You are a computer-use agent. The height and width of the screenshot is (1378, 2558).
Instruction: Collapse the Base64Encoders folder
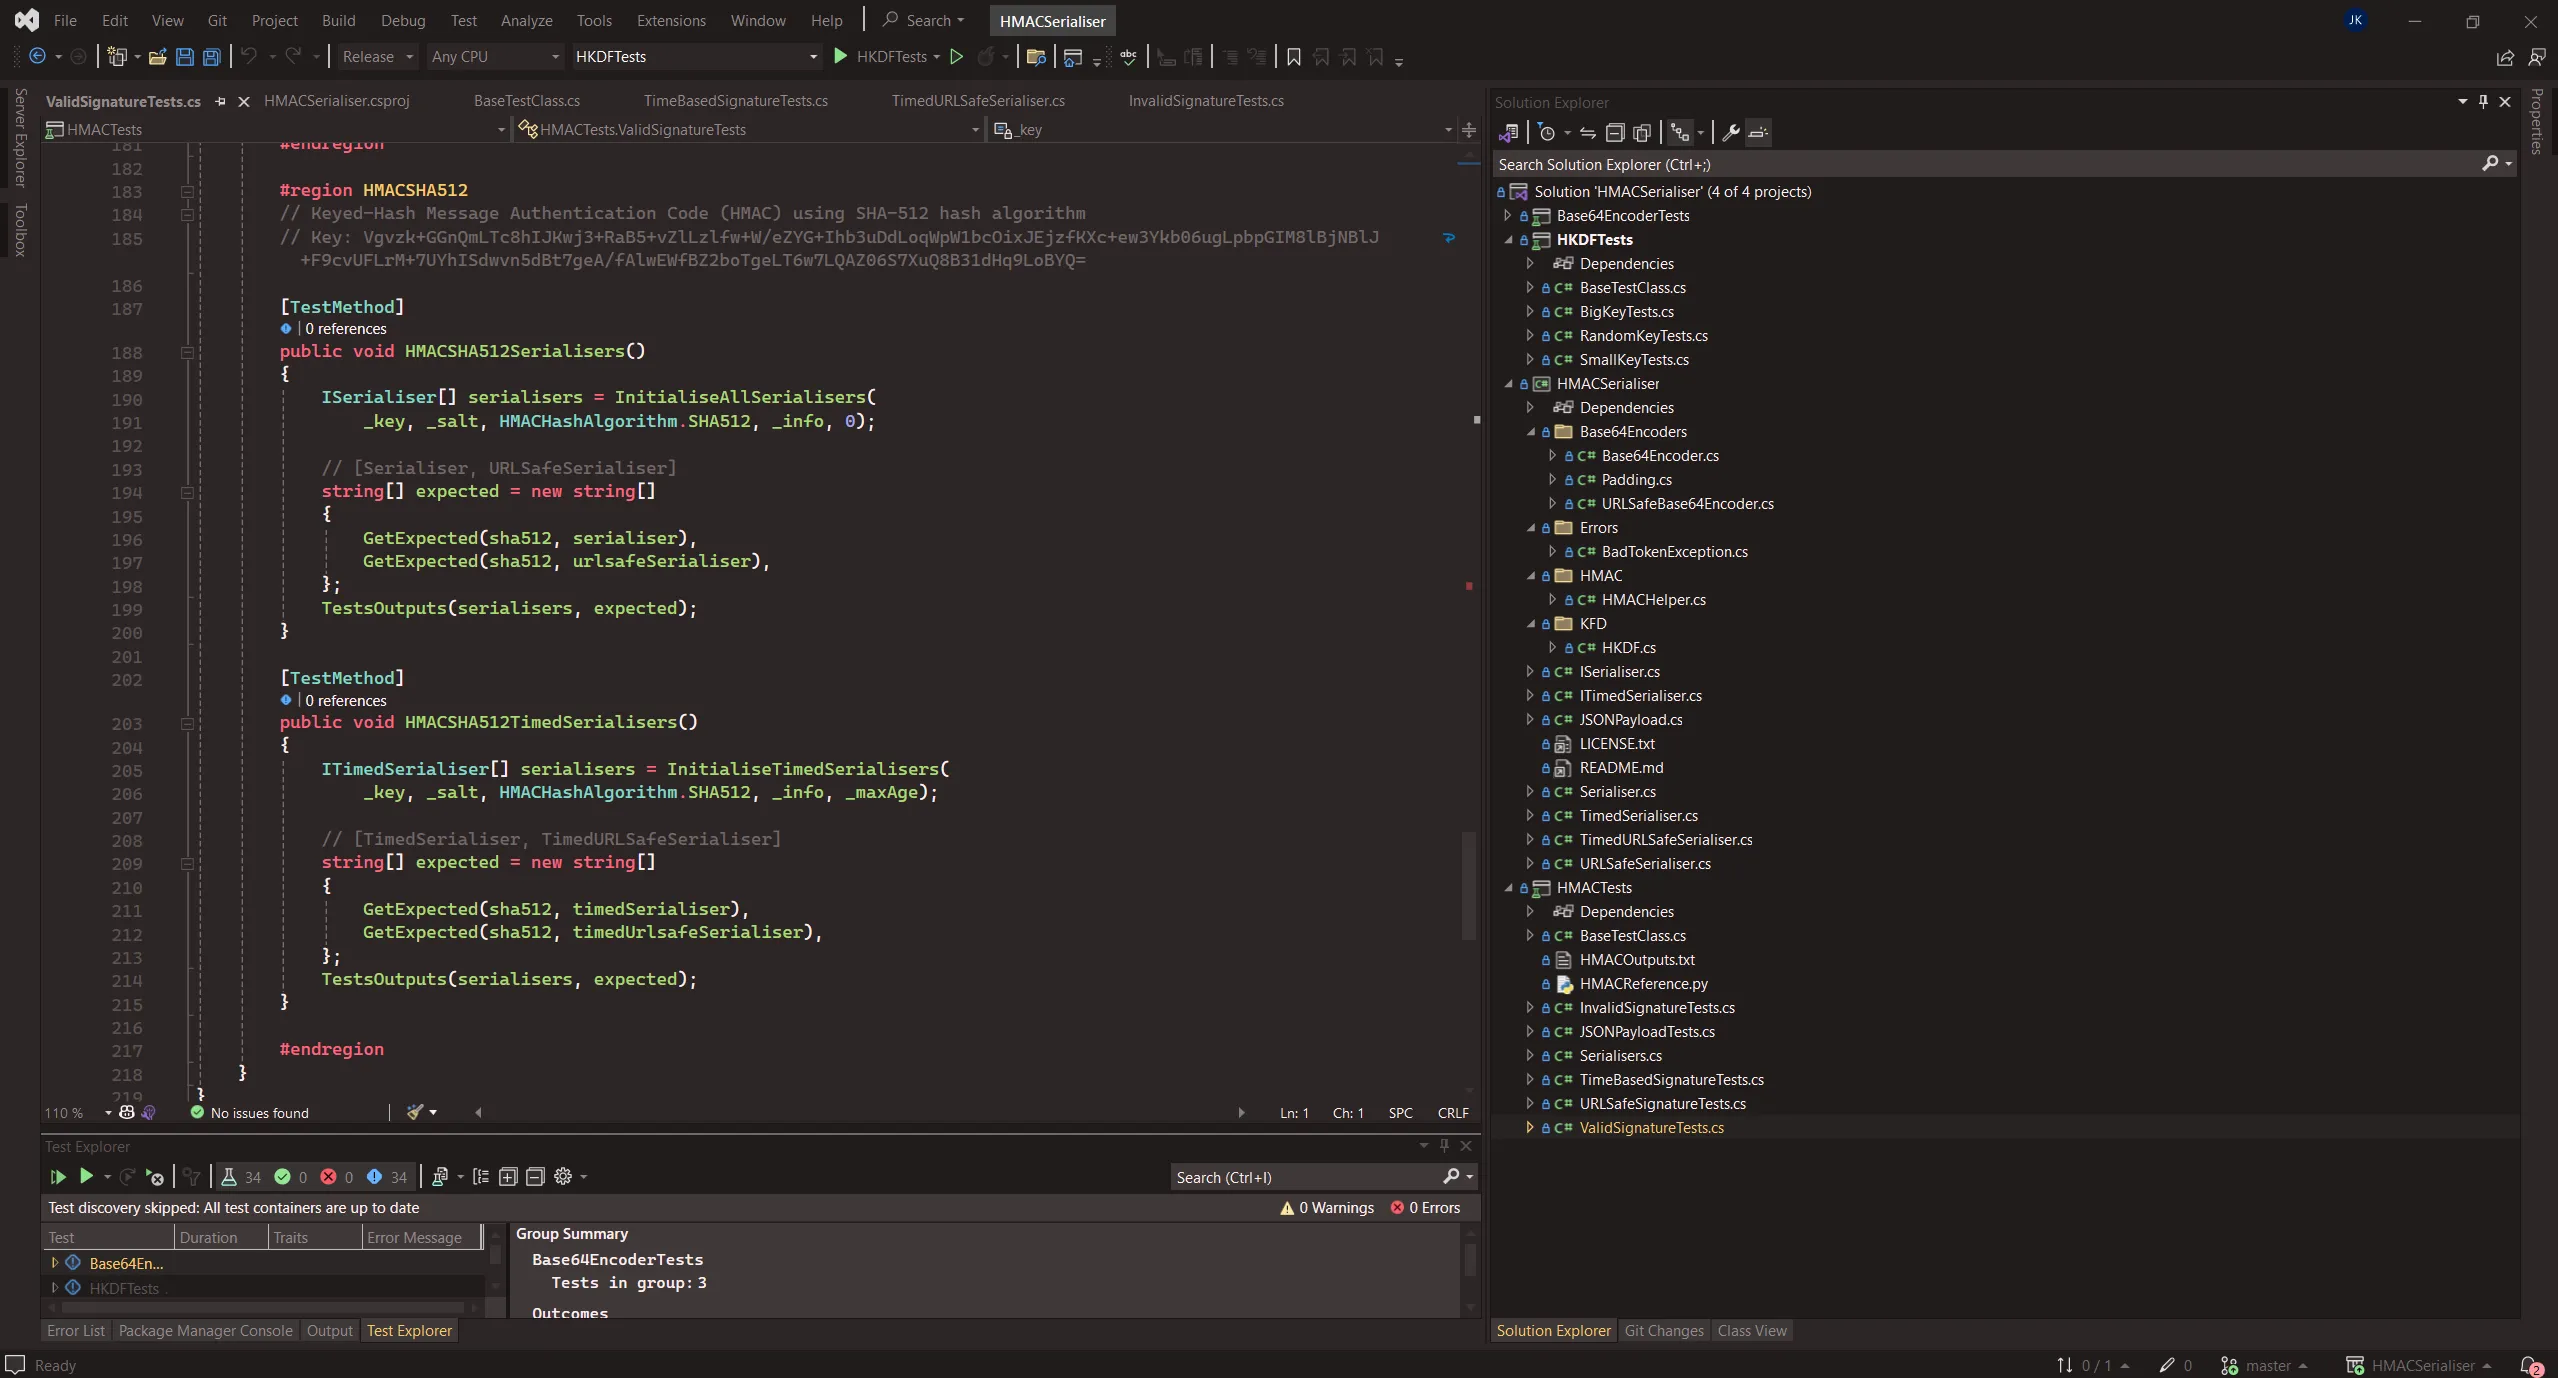(1531, 432)
